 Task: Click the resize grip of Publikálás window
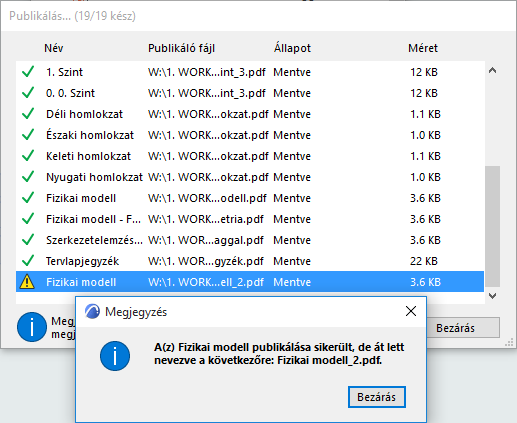coord(509,343)
